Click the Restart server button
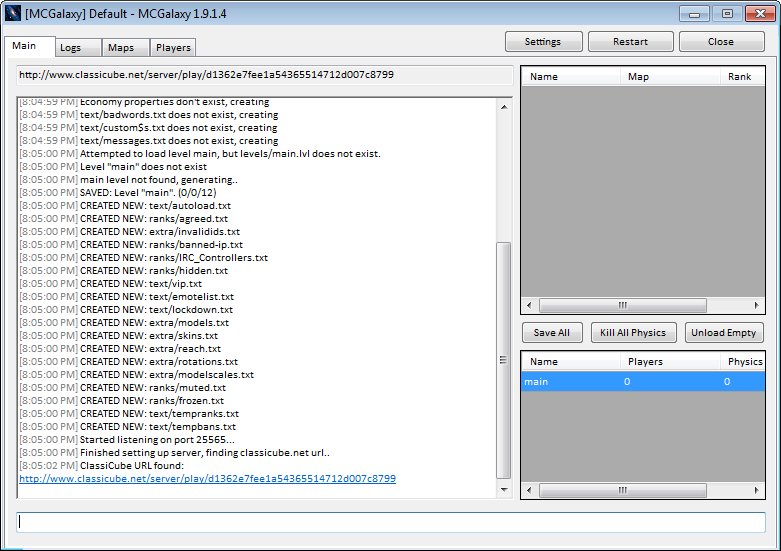The width and height of the screenshot is (781, 551). [631, 42]
